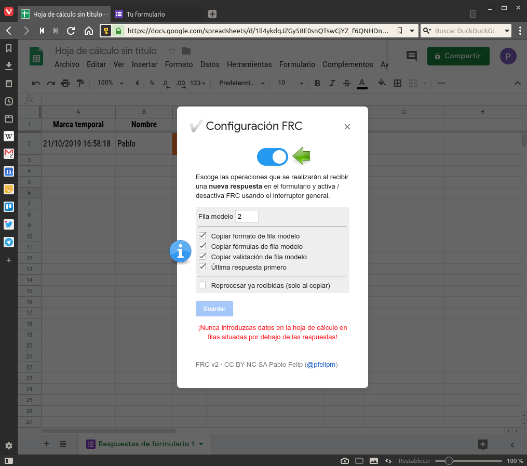527x466 pixels.
Task: Open the Notes panel in sidebar
Action: (9, 83)
